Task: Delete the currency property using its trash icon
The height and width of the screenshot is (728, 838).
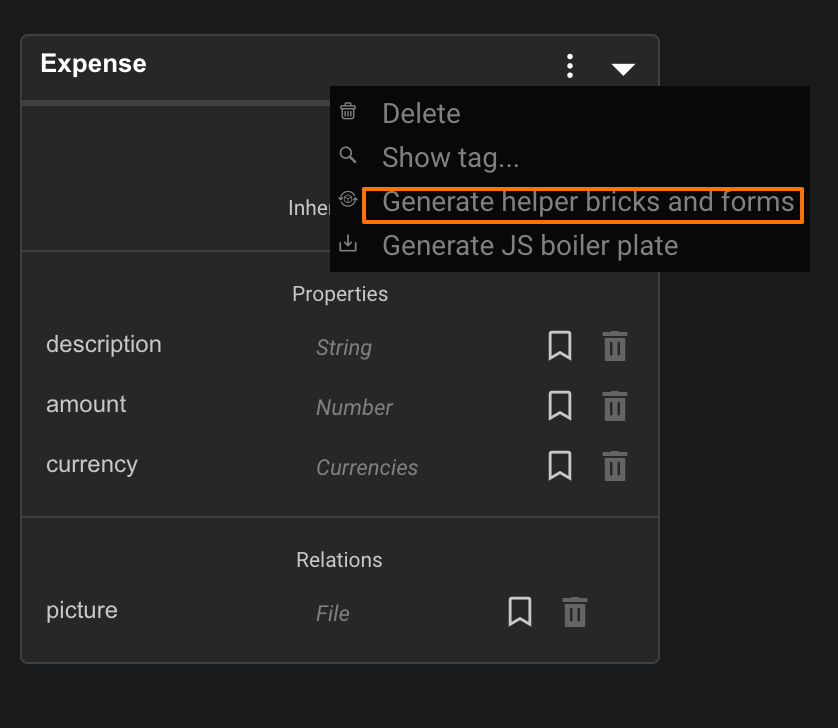Action: tap(613, 467)
